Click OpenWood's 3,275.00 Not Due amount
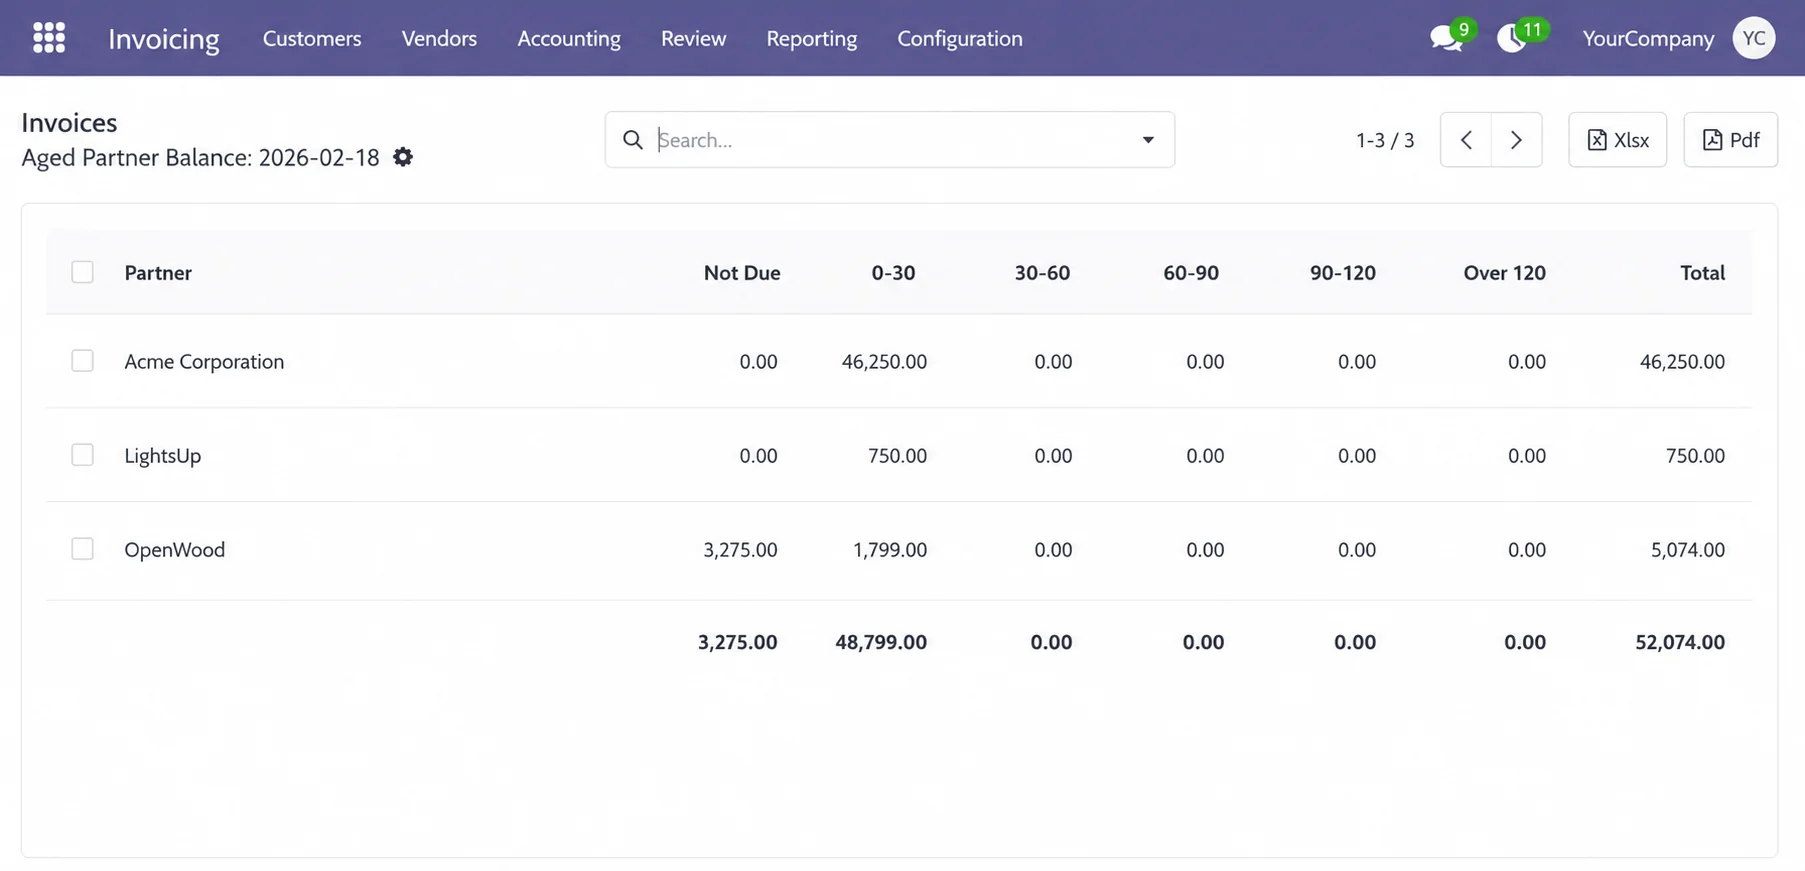Viewport: 1805px width, 871px height. pos(740,549)
